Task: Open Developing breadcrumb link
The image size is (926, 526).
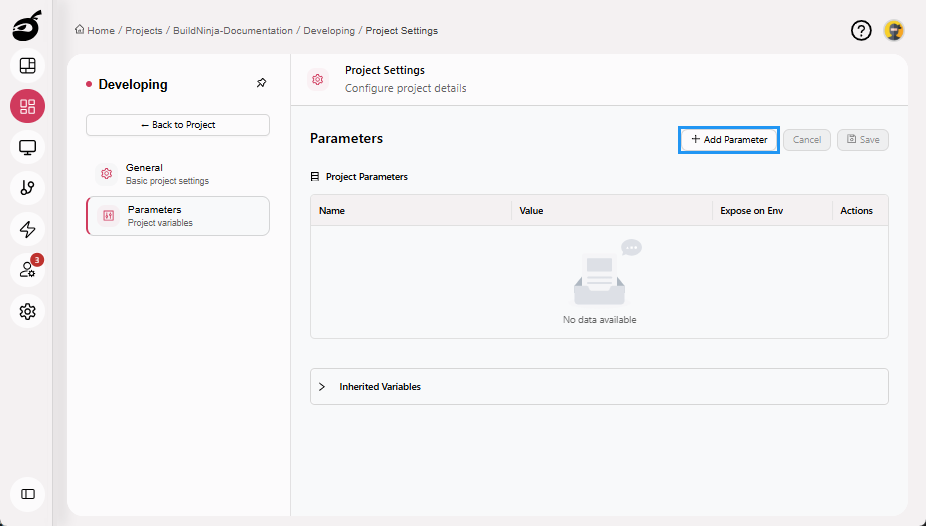Action: coord(329,31)
